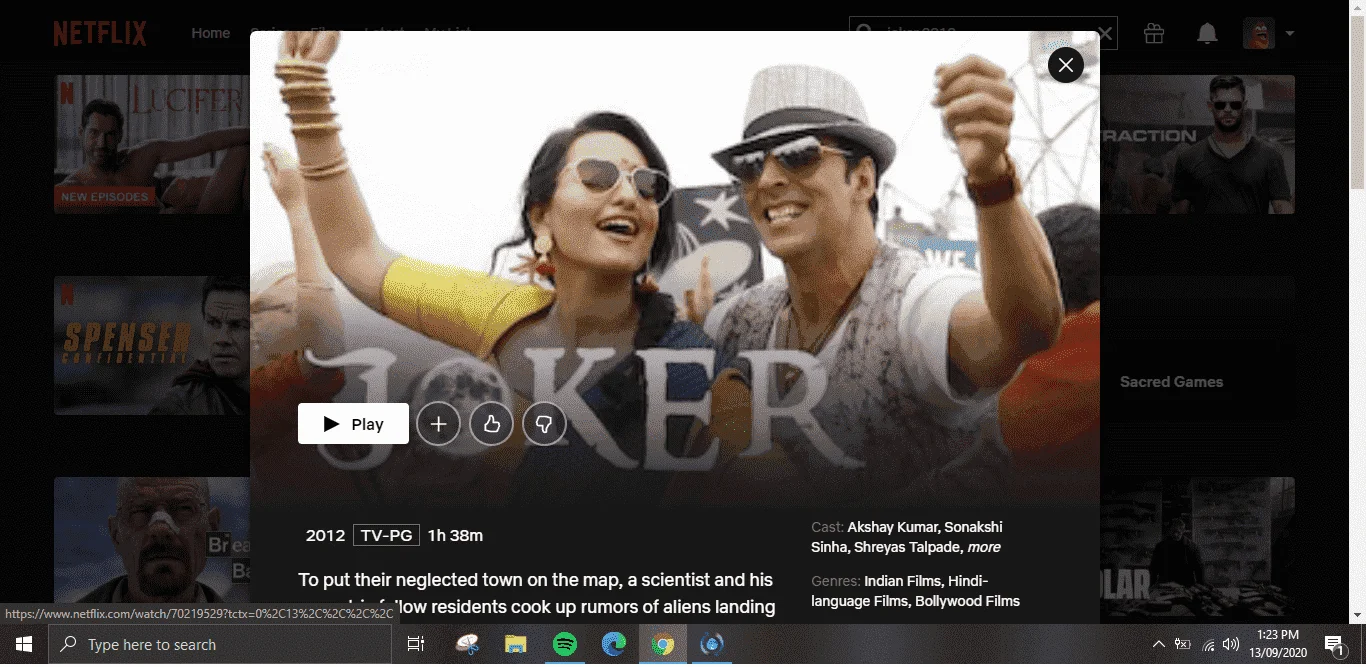Open the gift icon in header
This screenshot has height=667, width=1366.
(1154, 33)
